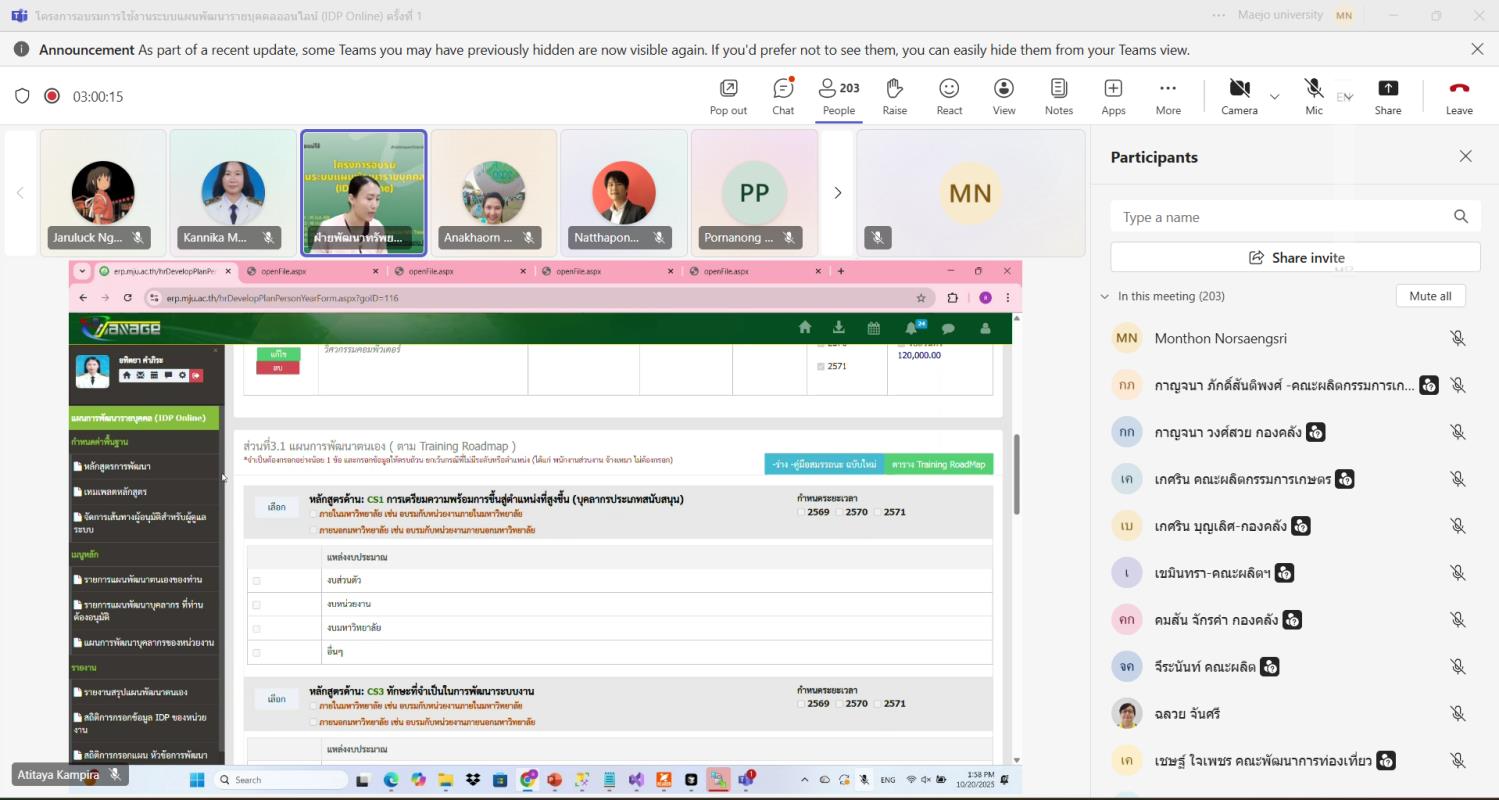Click the Mute all button
The image size is (1499, 800).
[1430, 296]
